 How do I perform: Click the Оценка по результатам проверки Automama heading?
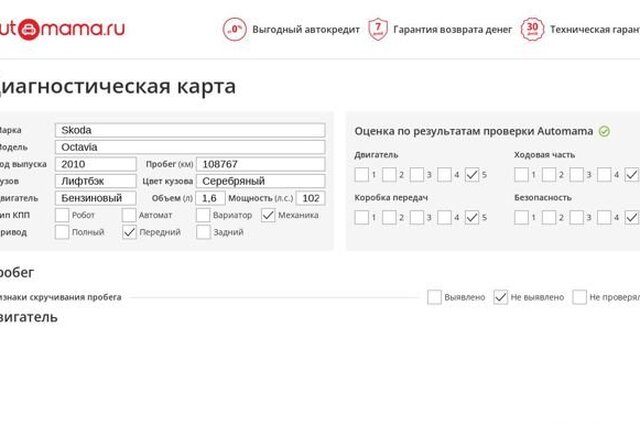[473, 131]
